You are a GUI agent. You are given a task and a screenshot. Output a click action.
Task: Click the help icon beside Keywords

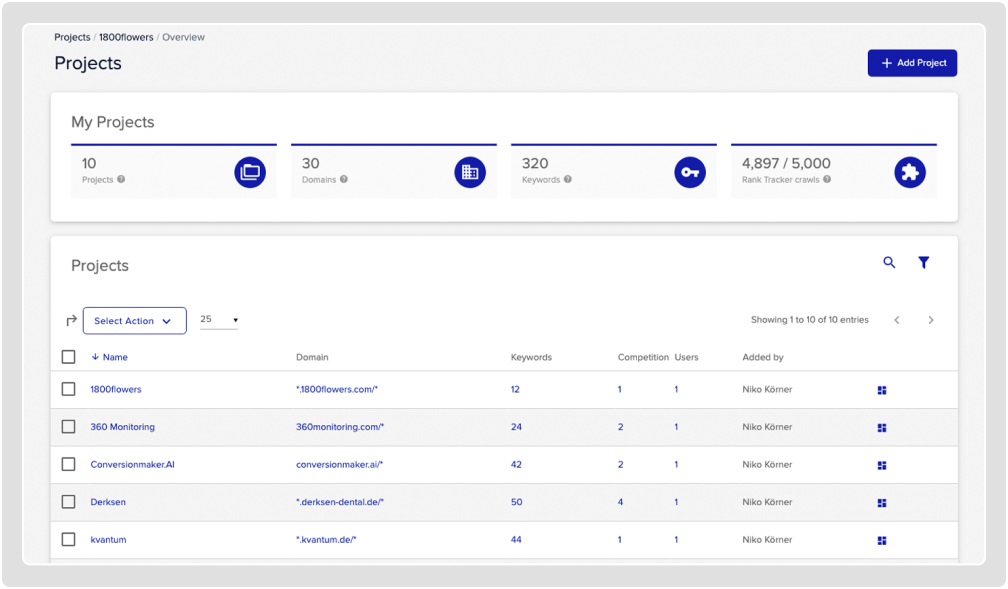567,180
